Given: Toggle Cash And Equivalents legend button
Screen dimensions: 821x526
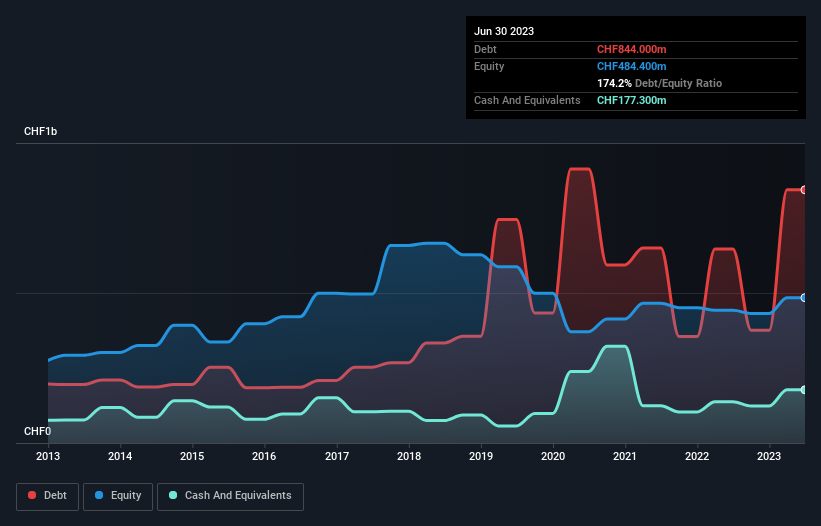Looking at the screenshot, I should (x=230, y=496).
